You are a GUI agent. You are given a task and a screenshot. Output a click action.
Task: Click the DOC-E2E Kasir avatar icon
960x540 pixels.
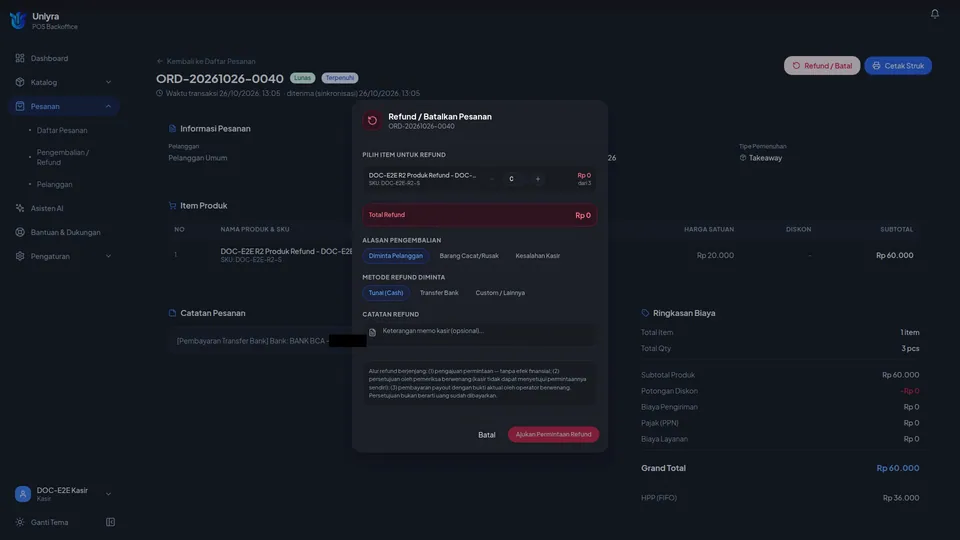pyautogui.click(x=23, y=493)
